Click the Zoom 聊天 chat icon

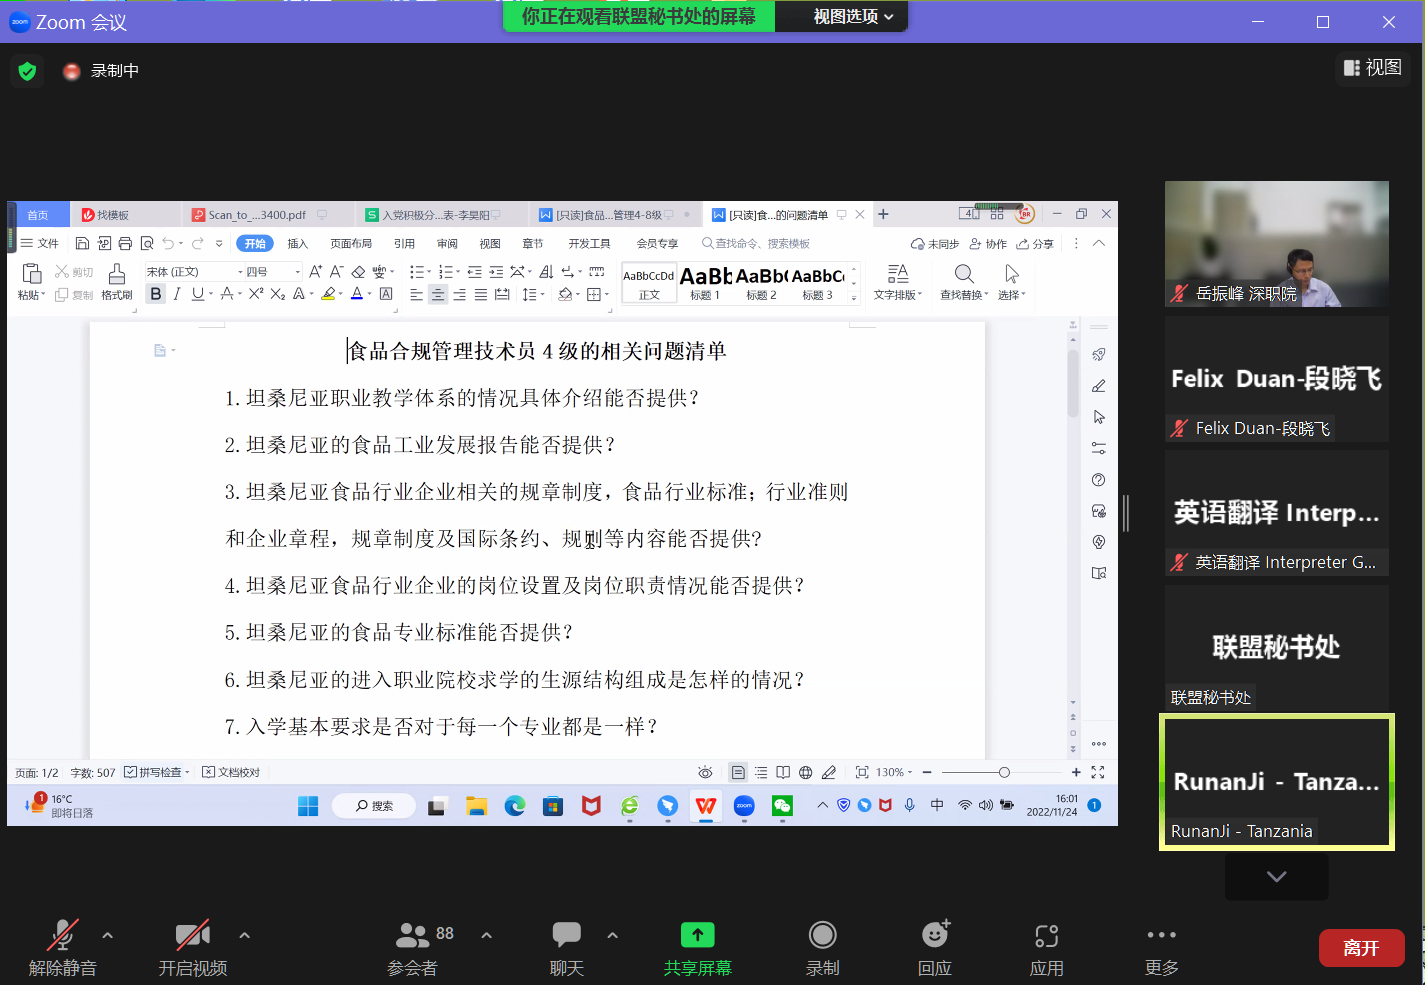pyautogui.click(x=566, y=936)
